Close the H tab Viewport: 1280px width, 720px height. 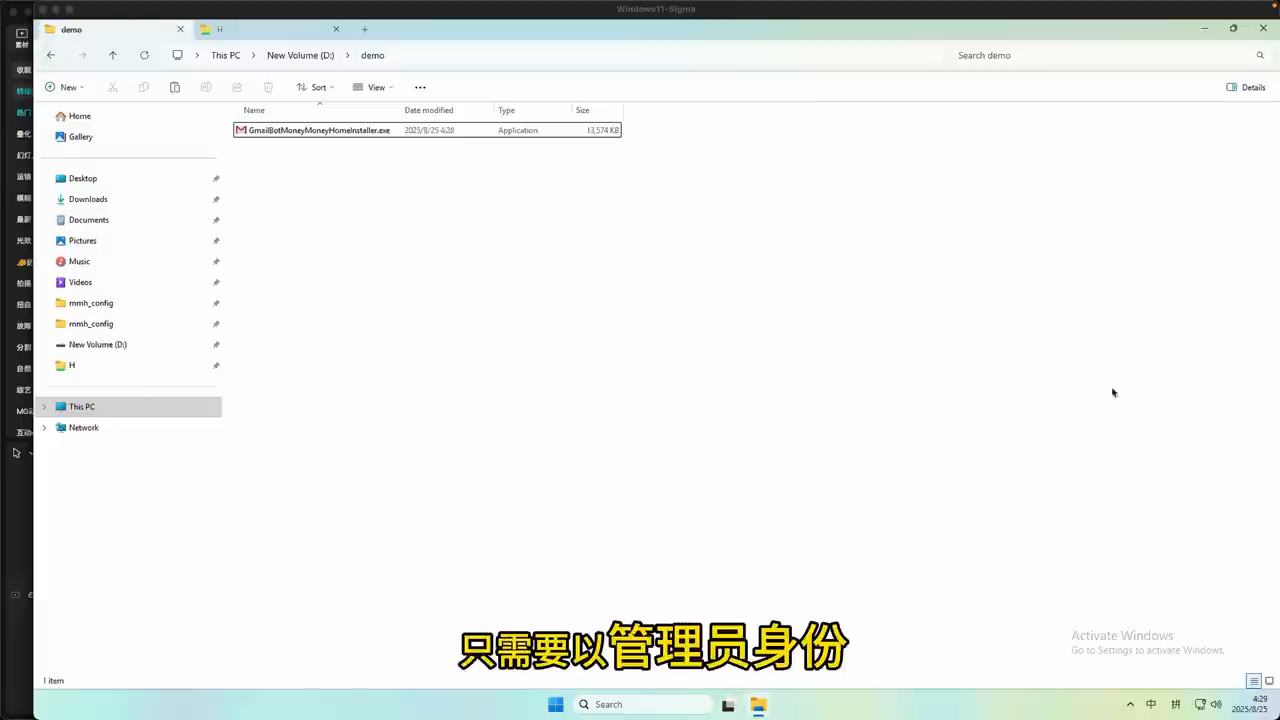(x=336, y=29)
